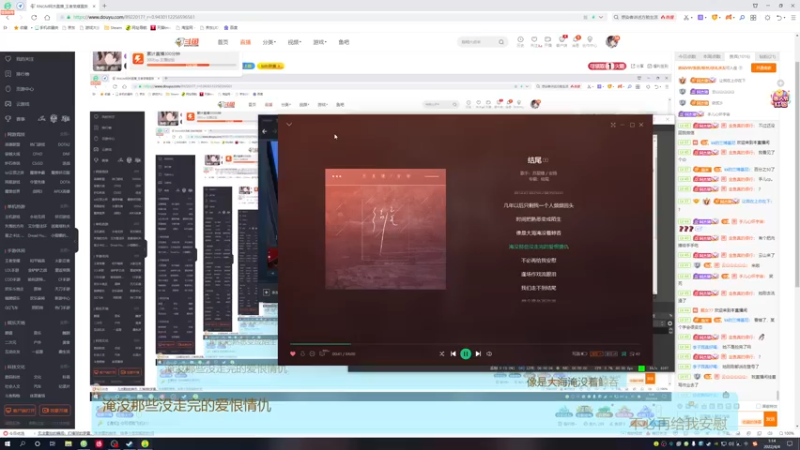
Task: Click the orange send button in chat
Action: 770,419
